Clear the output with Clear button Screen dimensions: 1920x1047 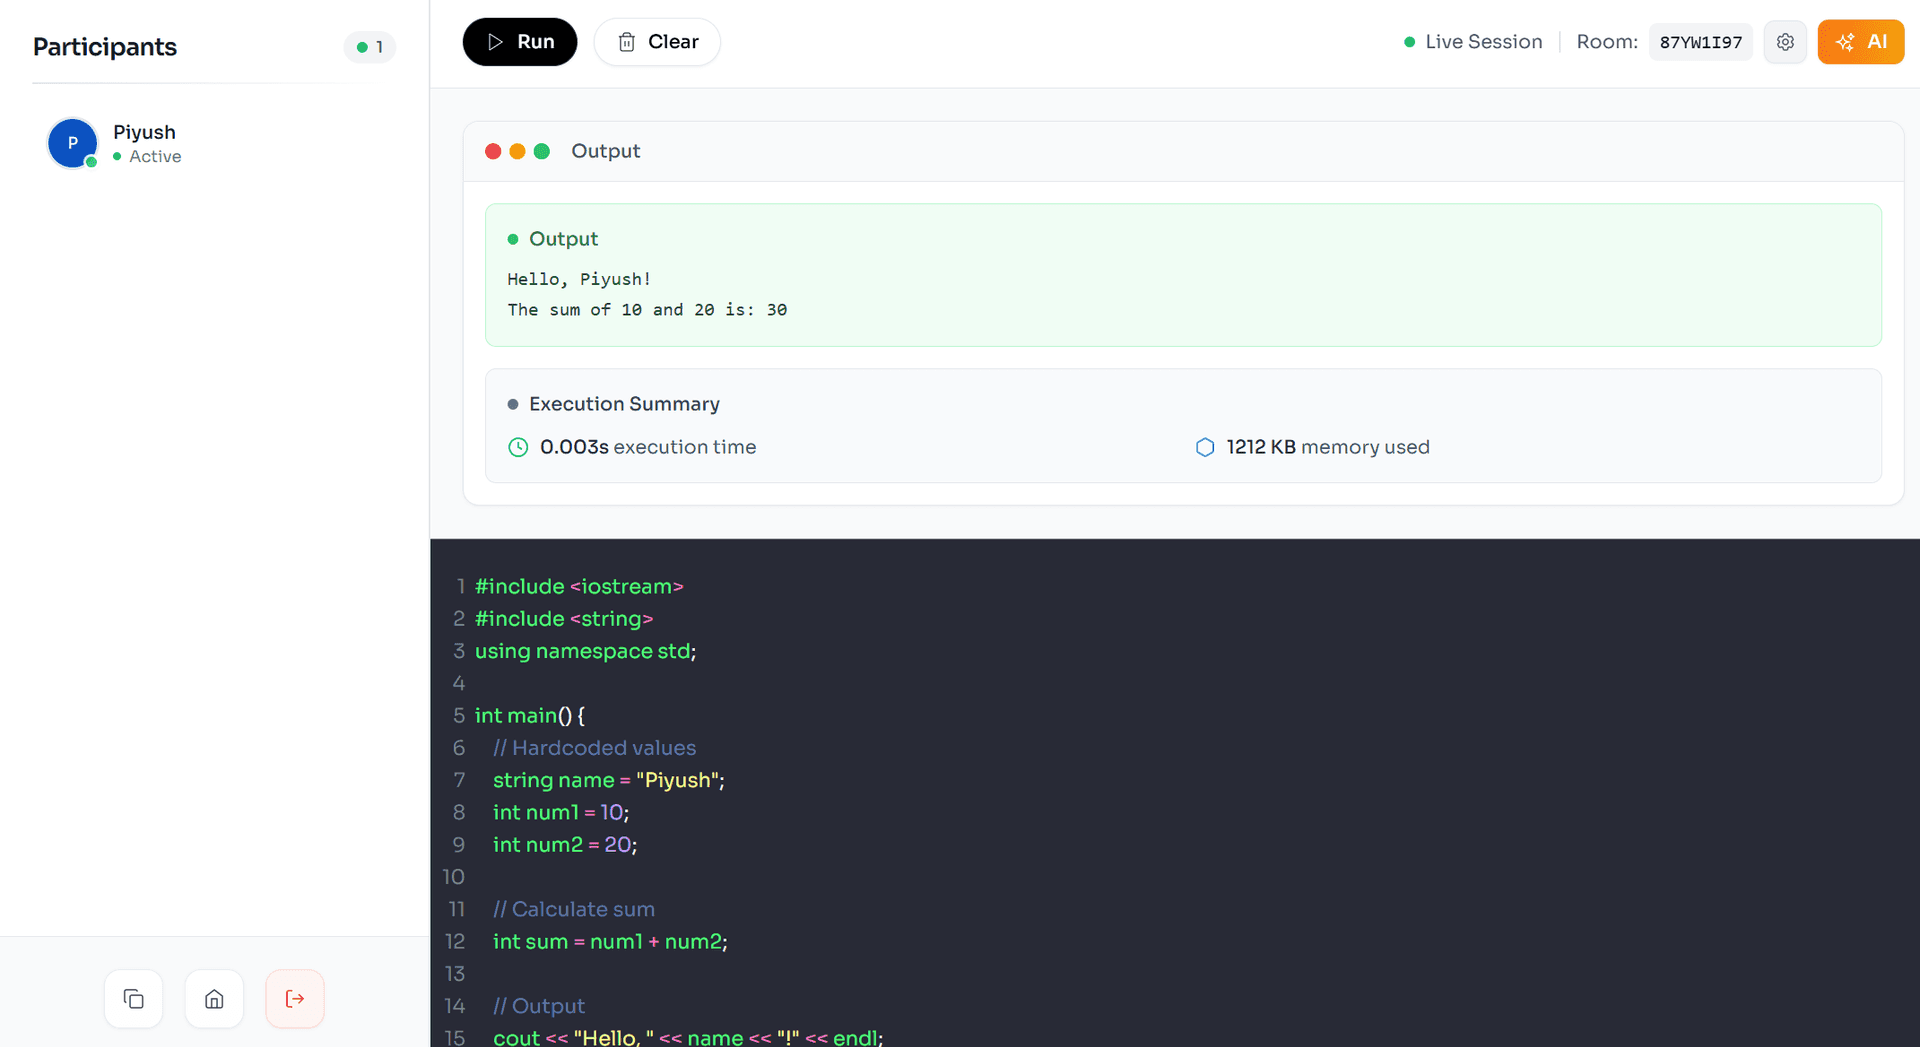coord(657,42)
